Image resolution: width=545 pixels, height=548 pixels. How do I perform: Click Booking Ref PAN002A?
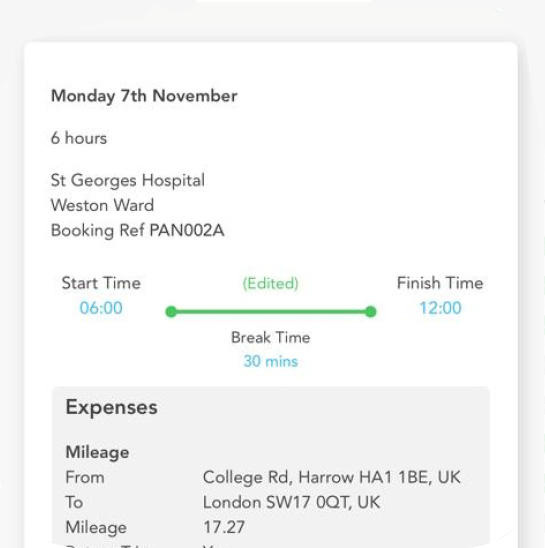click(x=137, y=231)
